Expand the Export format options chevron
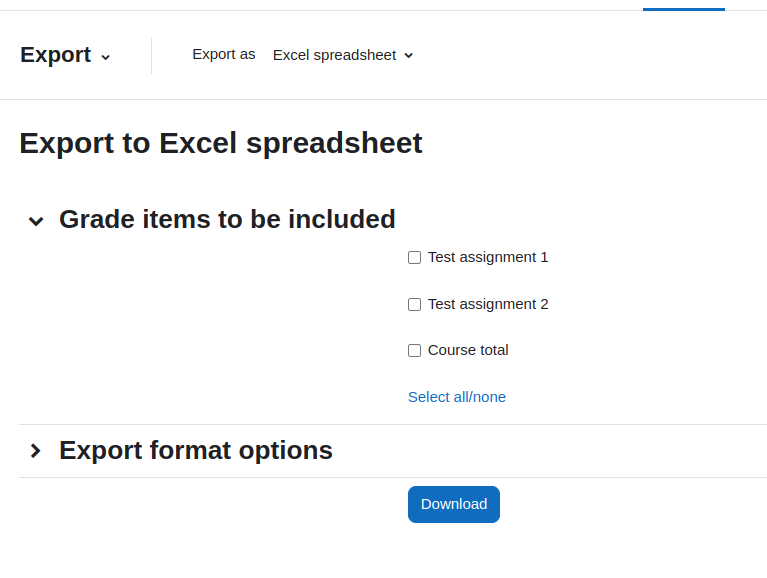Image resolution: width=767 pixels, height=578 pixels. [x=36, y=450]
